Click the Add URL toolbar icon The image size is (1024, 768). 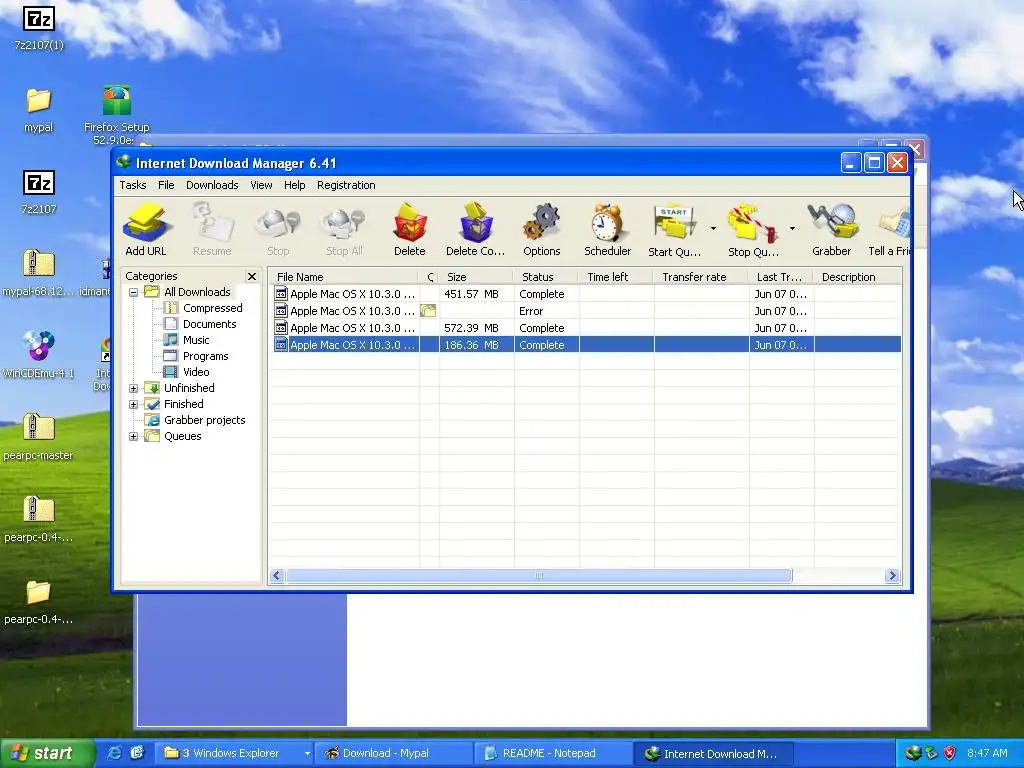pyautogui.click(x=146, y=229)
